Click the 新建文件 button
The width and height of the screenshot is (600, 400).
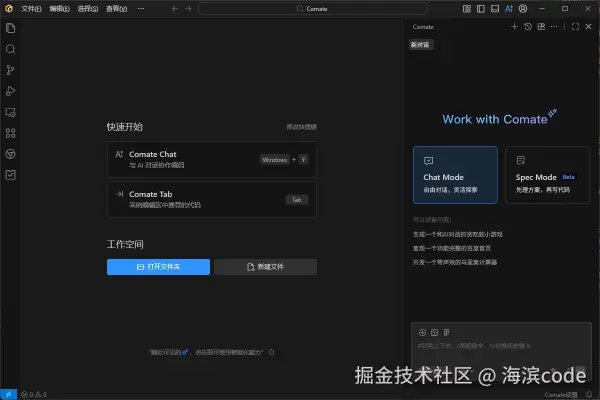(266, 267)
